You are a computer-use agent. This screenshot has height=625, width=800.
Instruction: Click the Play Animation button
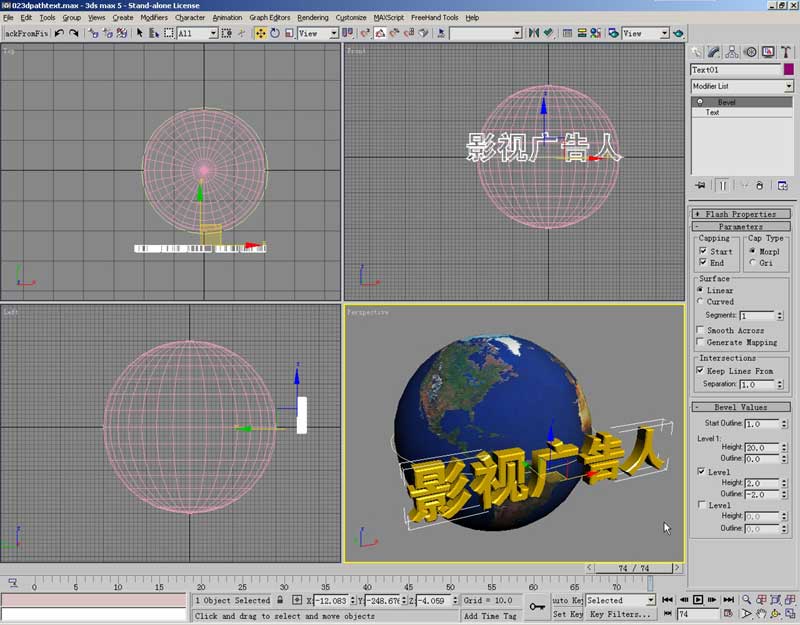699,600
